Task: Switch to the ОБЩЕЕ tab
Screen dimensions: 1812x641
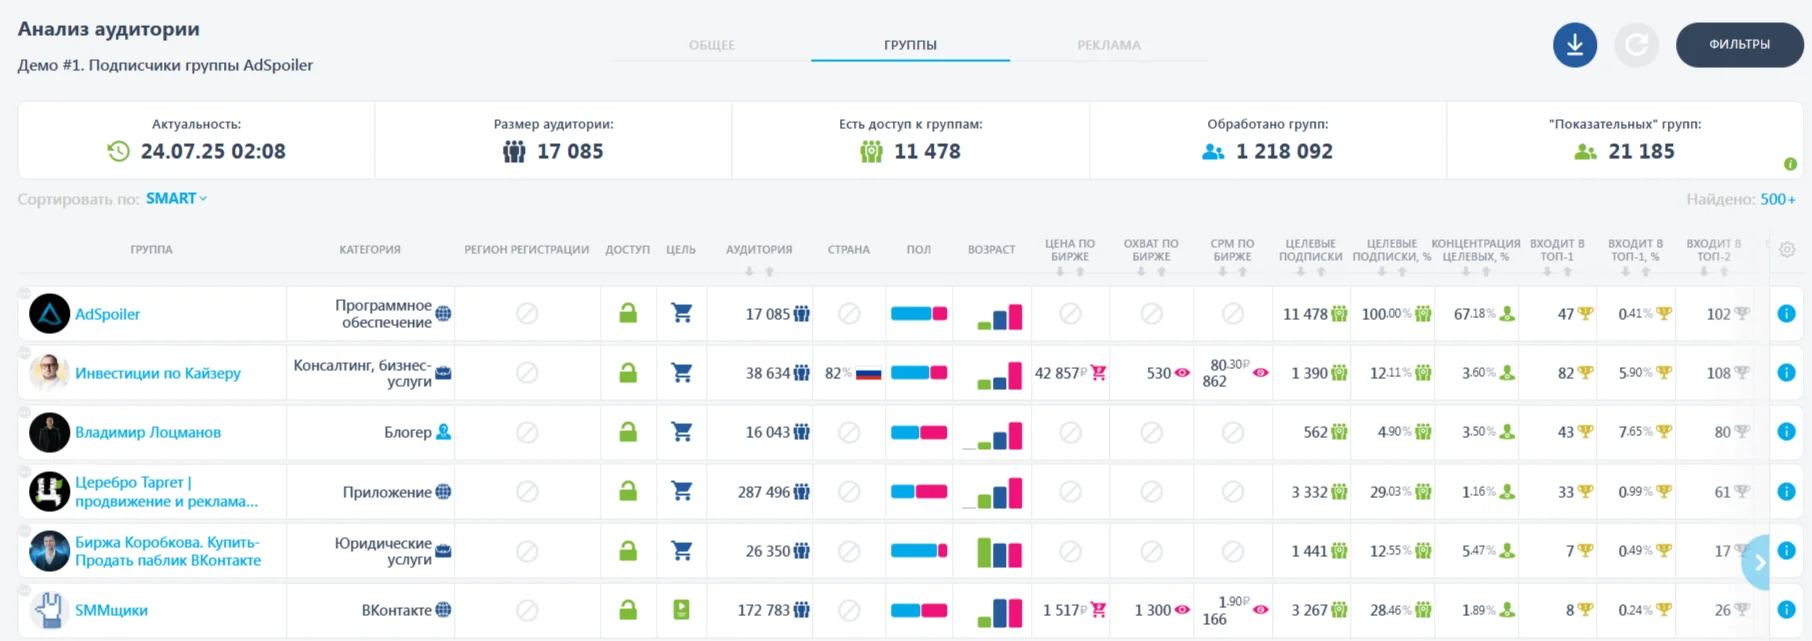Action: point(712,45)
